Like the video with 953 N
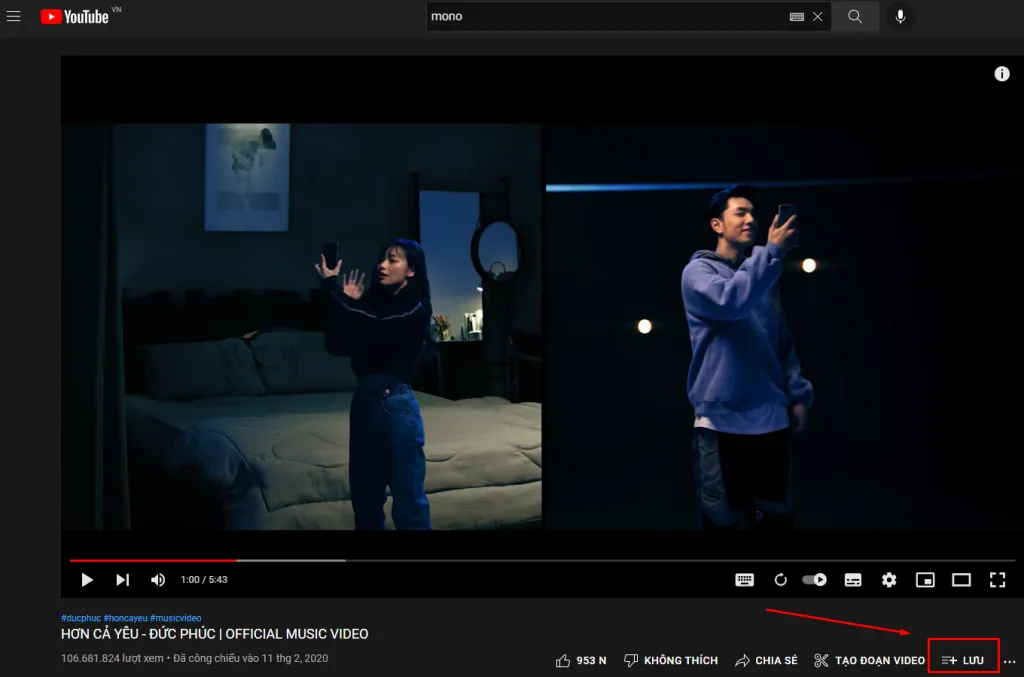 click(581, 661)
